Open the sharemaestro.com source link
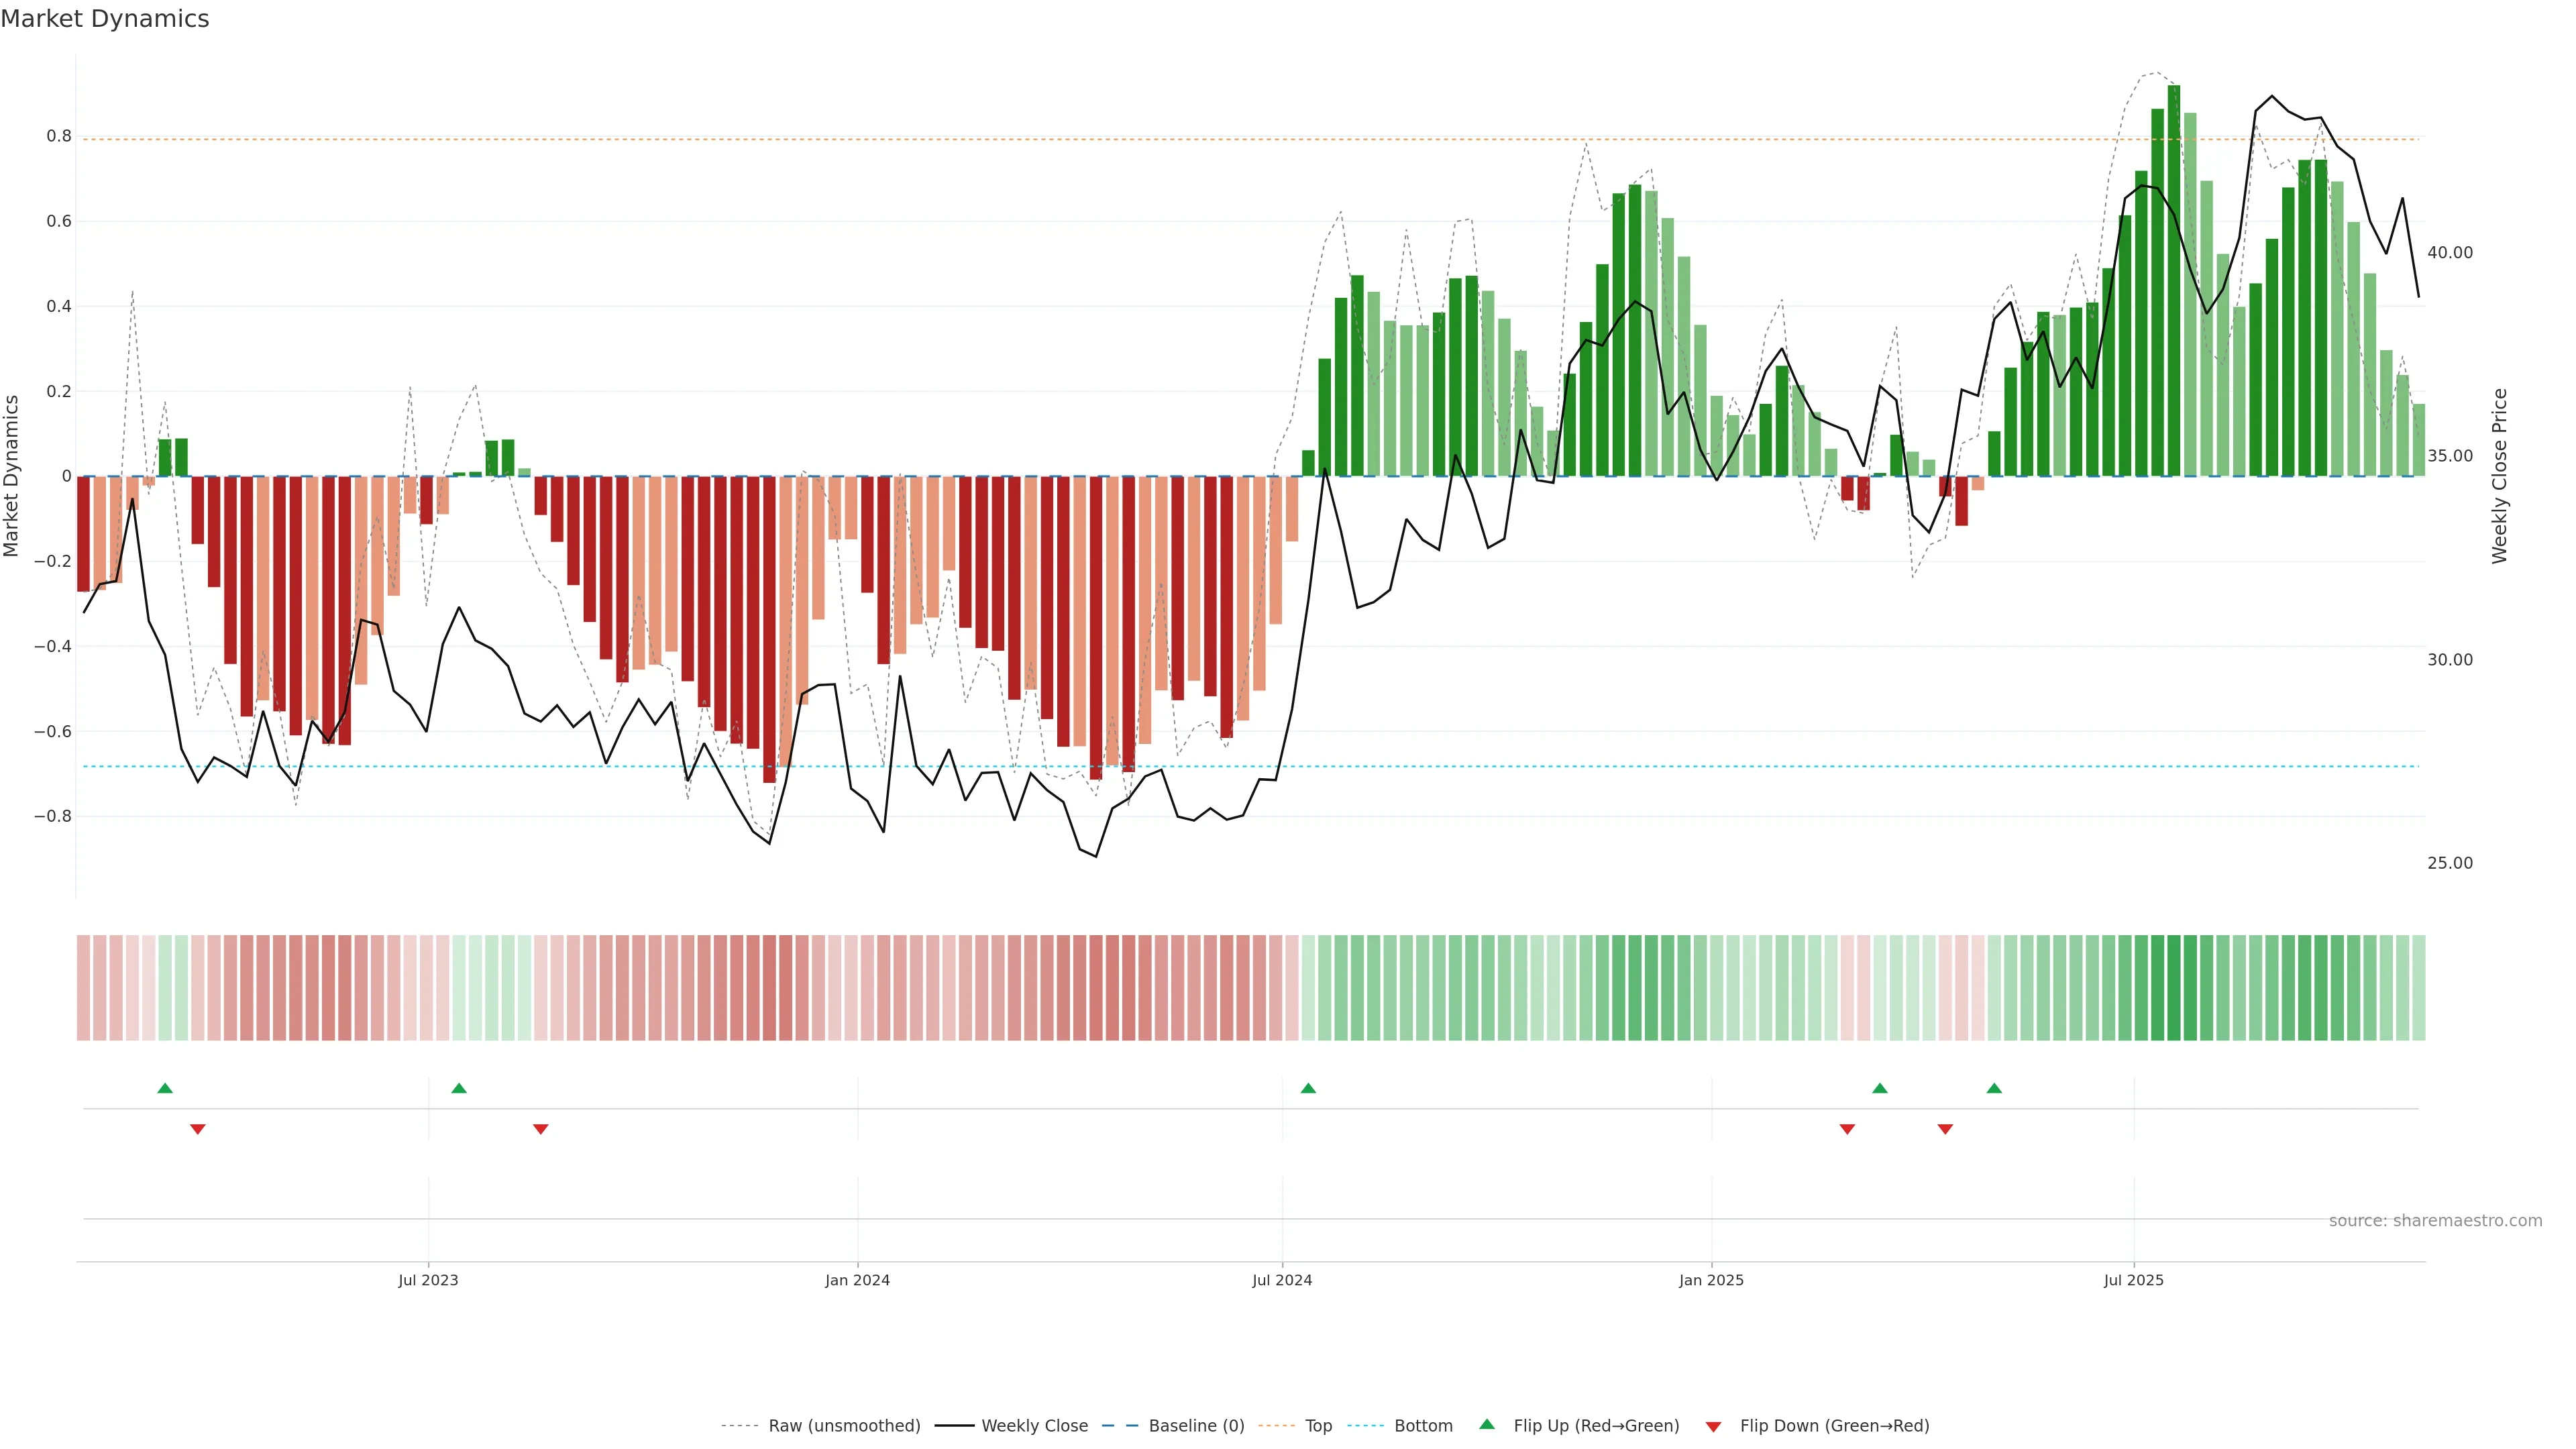Viewport: 2576px width, 1449px height. [2435, 1221]
